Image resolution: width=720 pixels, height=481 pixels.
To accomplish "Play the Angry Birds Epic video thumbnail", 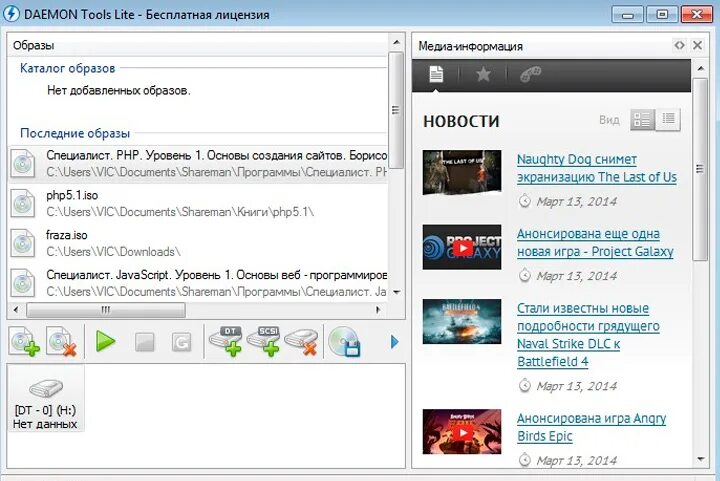I will tap(462, 432).
